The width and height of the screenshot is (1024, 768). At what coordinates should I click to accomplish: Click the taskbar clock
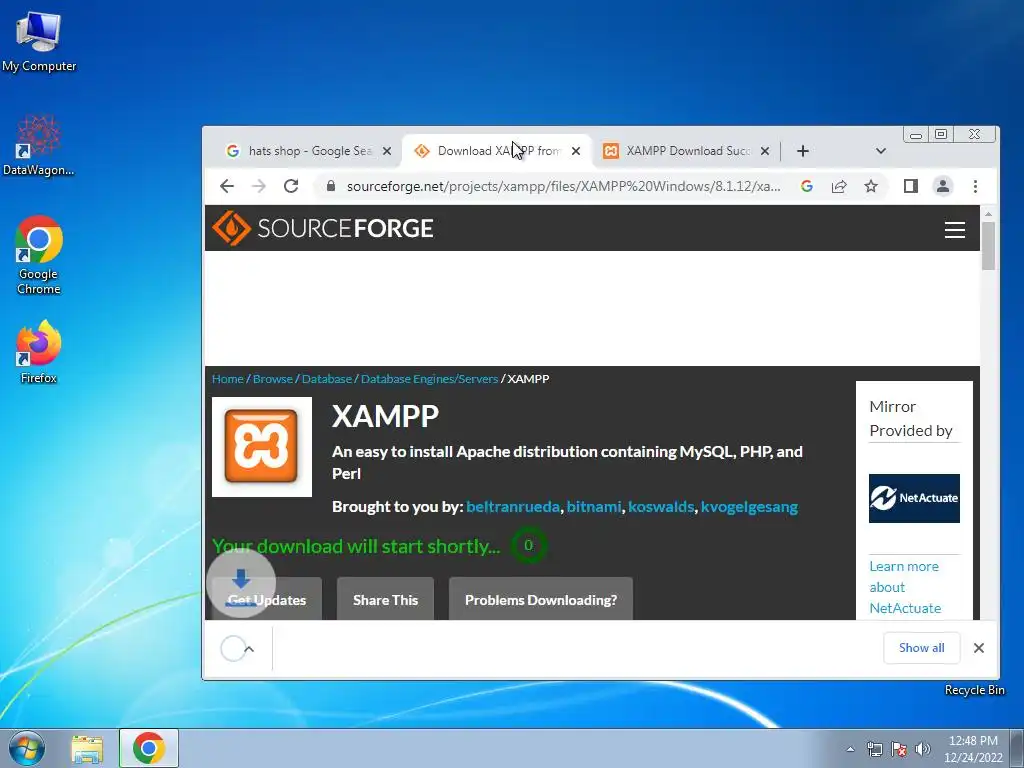coord(973,749)
